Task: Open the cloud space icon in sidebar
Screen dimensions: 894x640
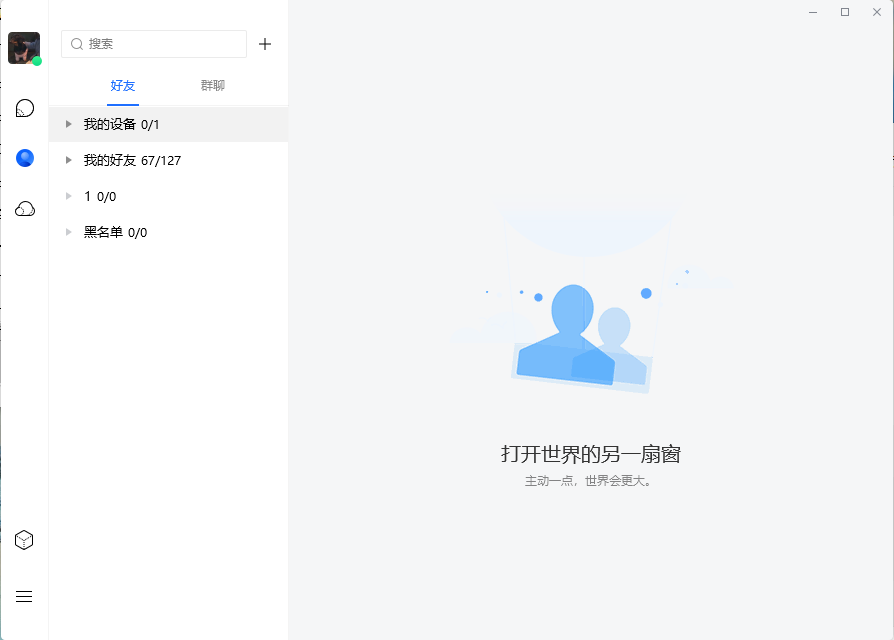Action: click(x=25, y=209)
